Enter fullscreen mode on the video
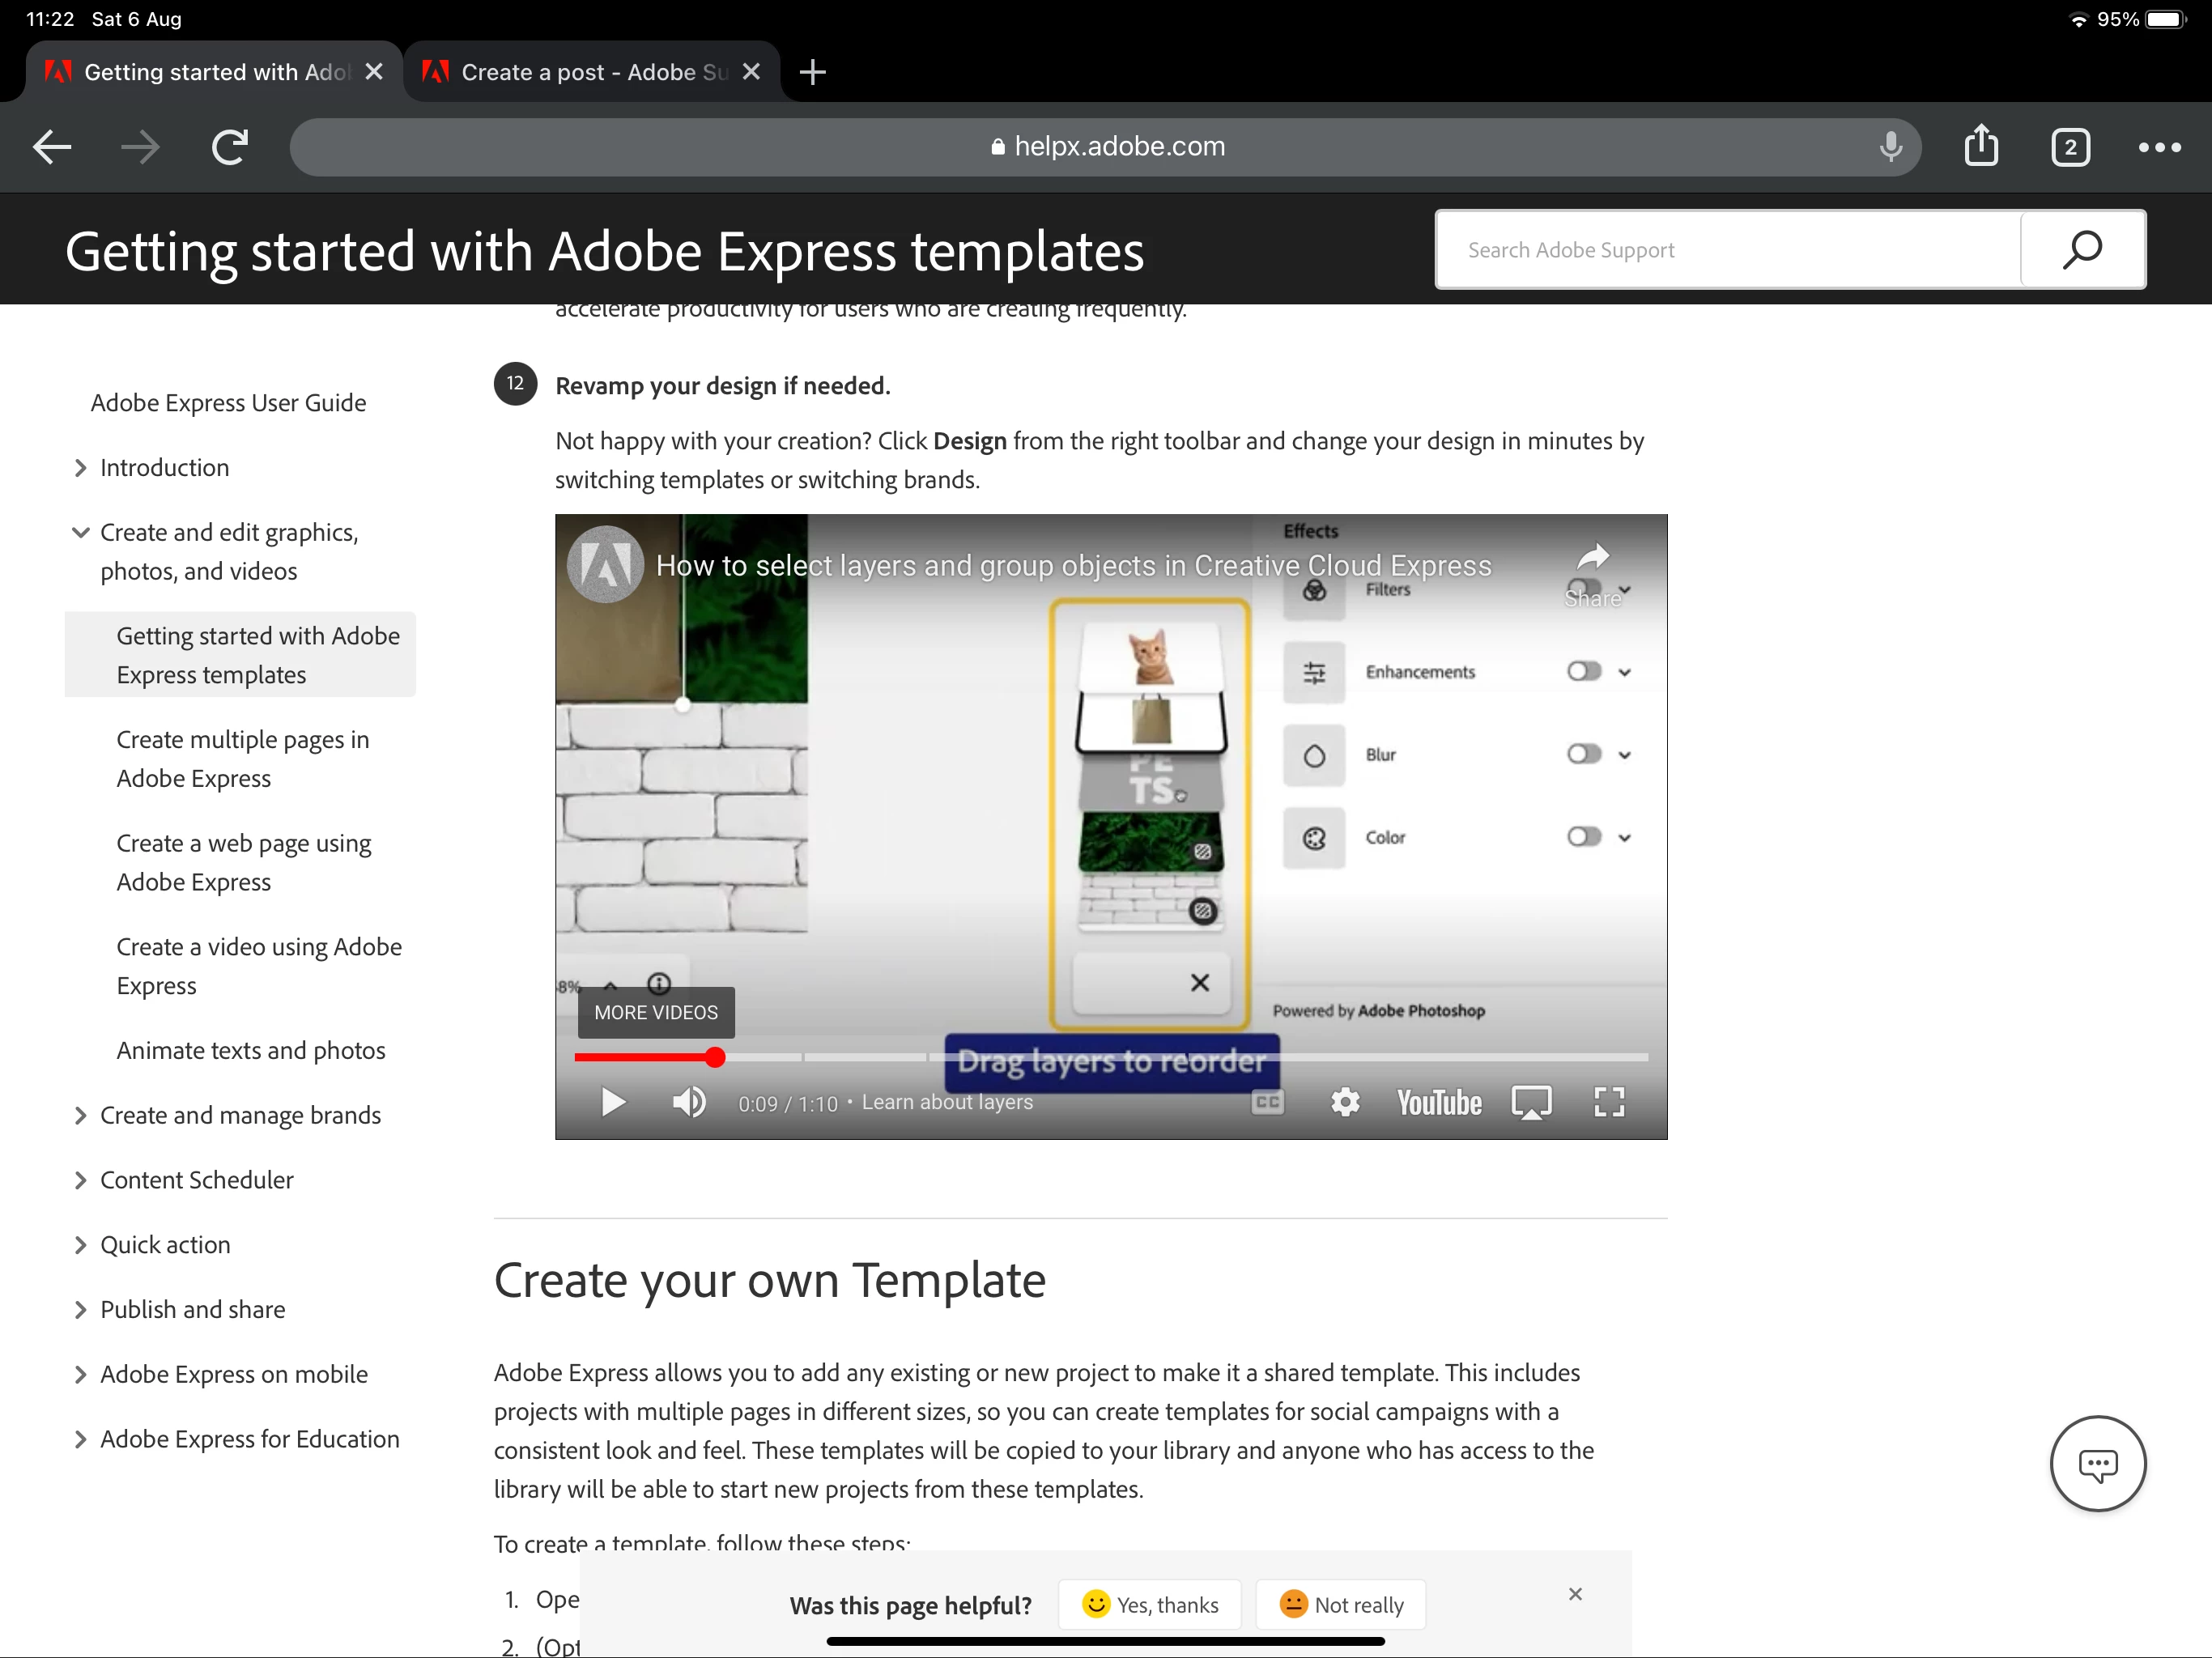Image resolution: width=2212 pixels, height=1658 pixels. coord(1608,1102)
